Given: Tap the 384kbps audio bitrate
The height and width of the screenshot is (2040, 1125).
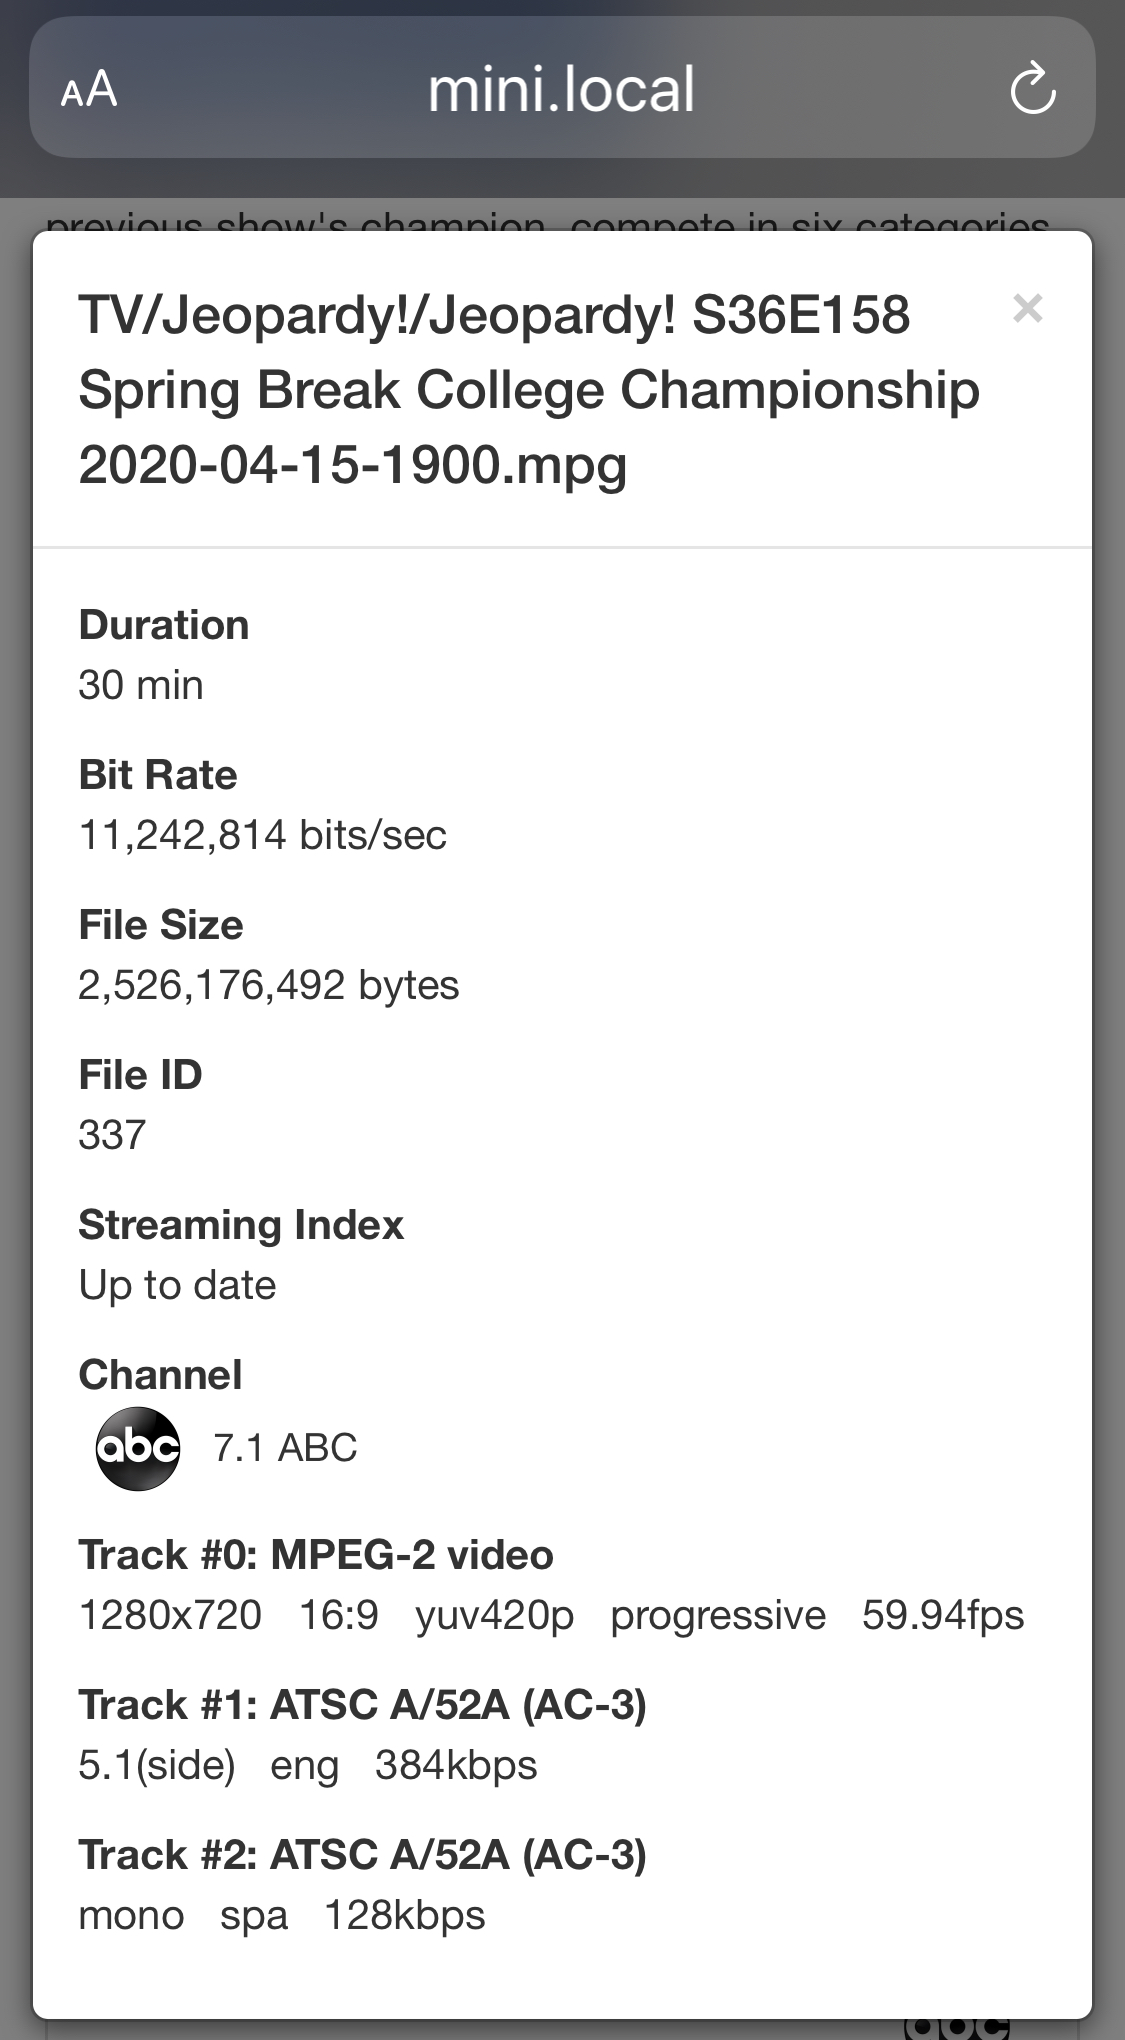Looking at the screenshot, I should coord(456,1765).
